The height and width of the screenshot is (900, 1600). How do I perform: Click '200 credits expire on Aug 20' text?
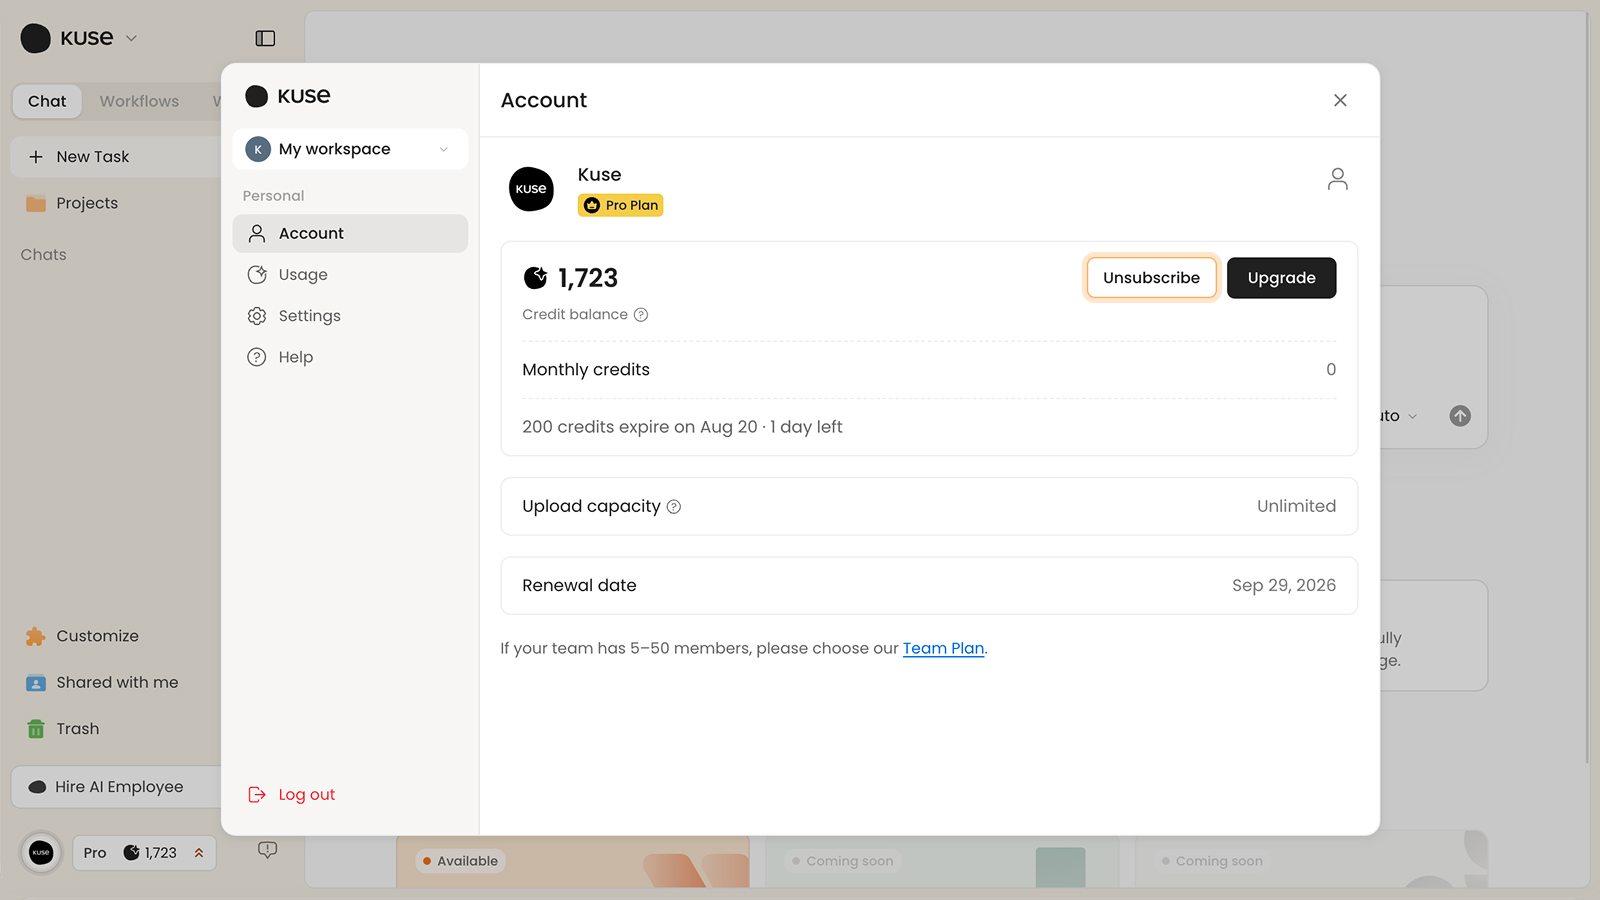(x=640, y=427)
